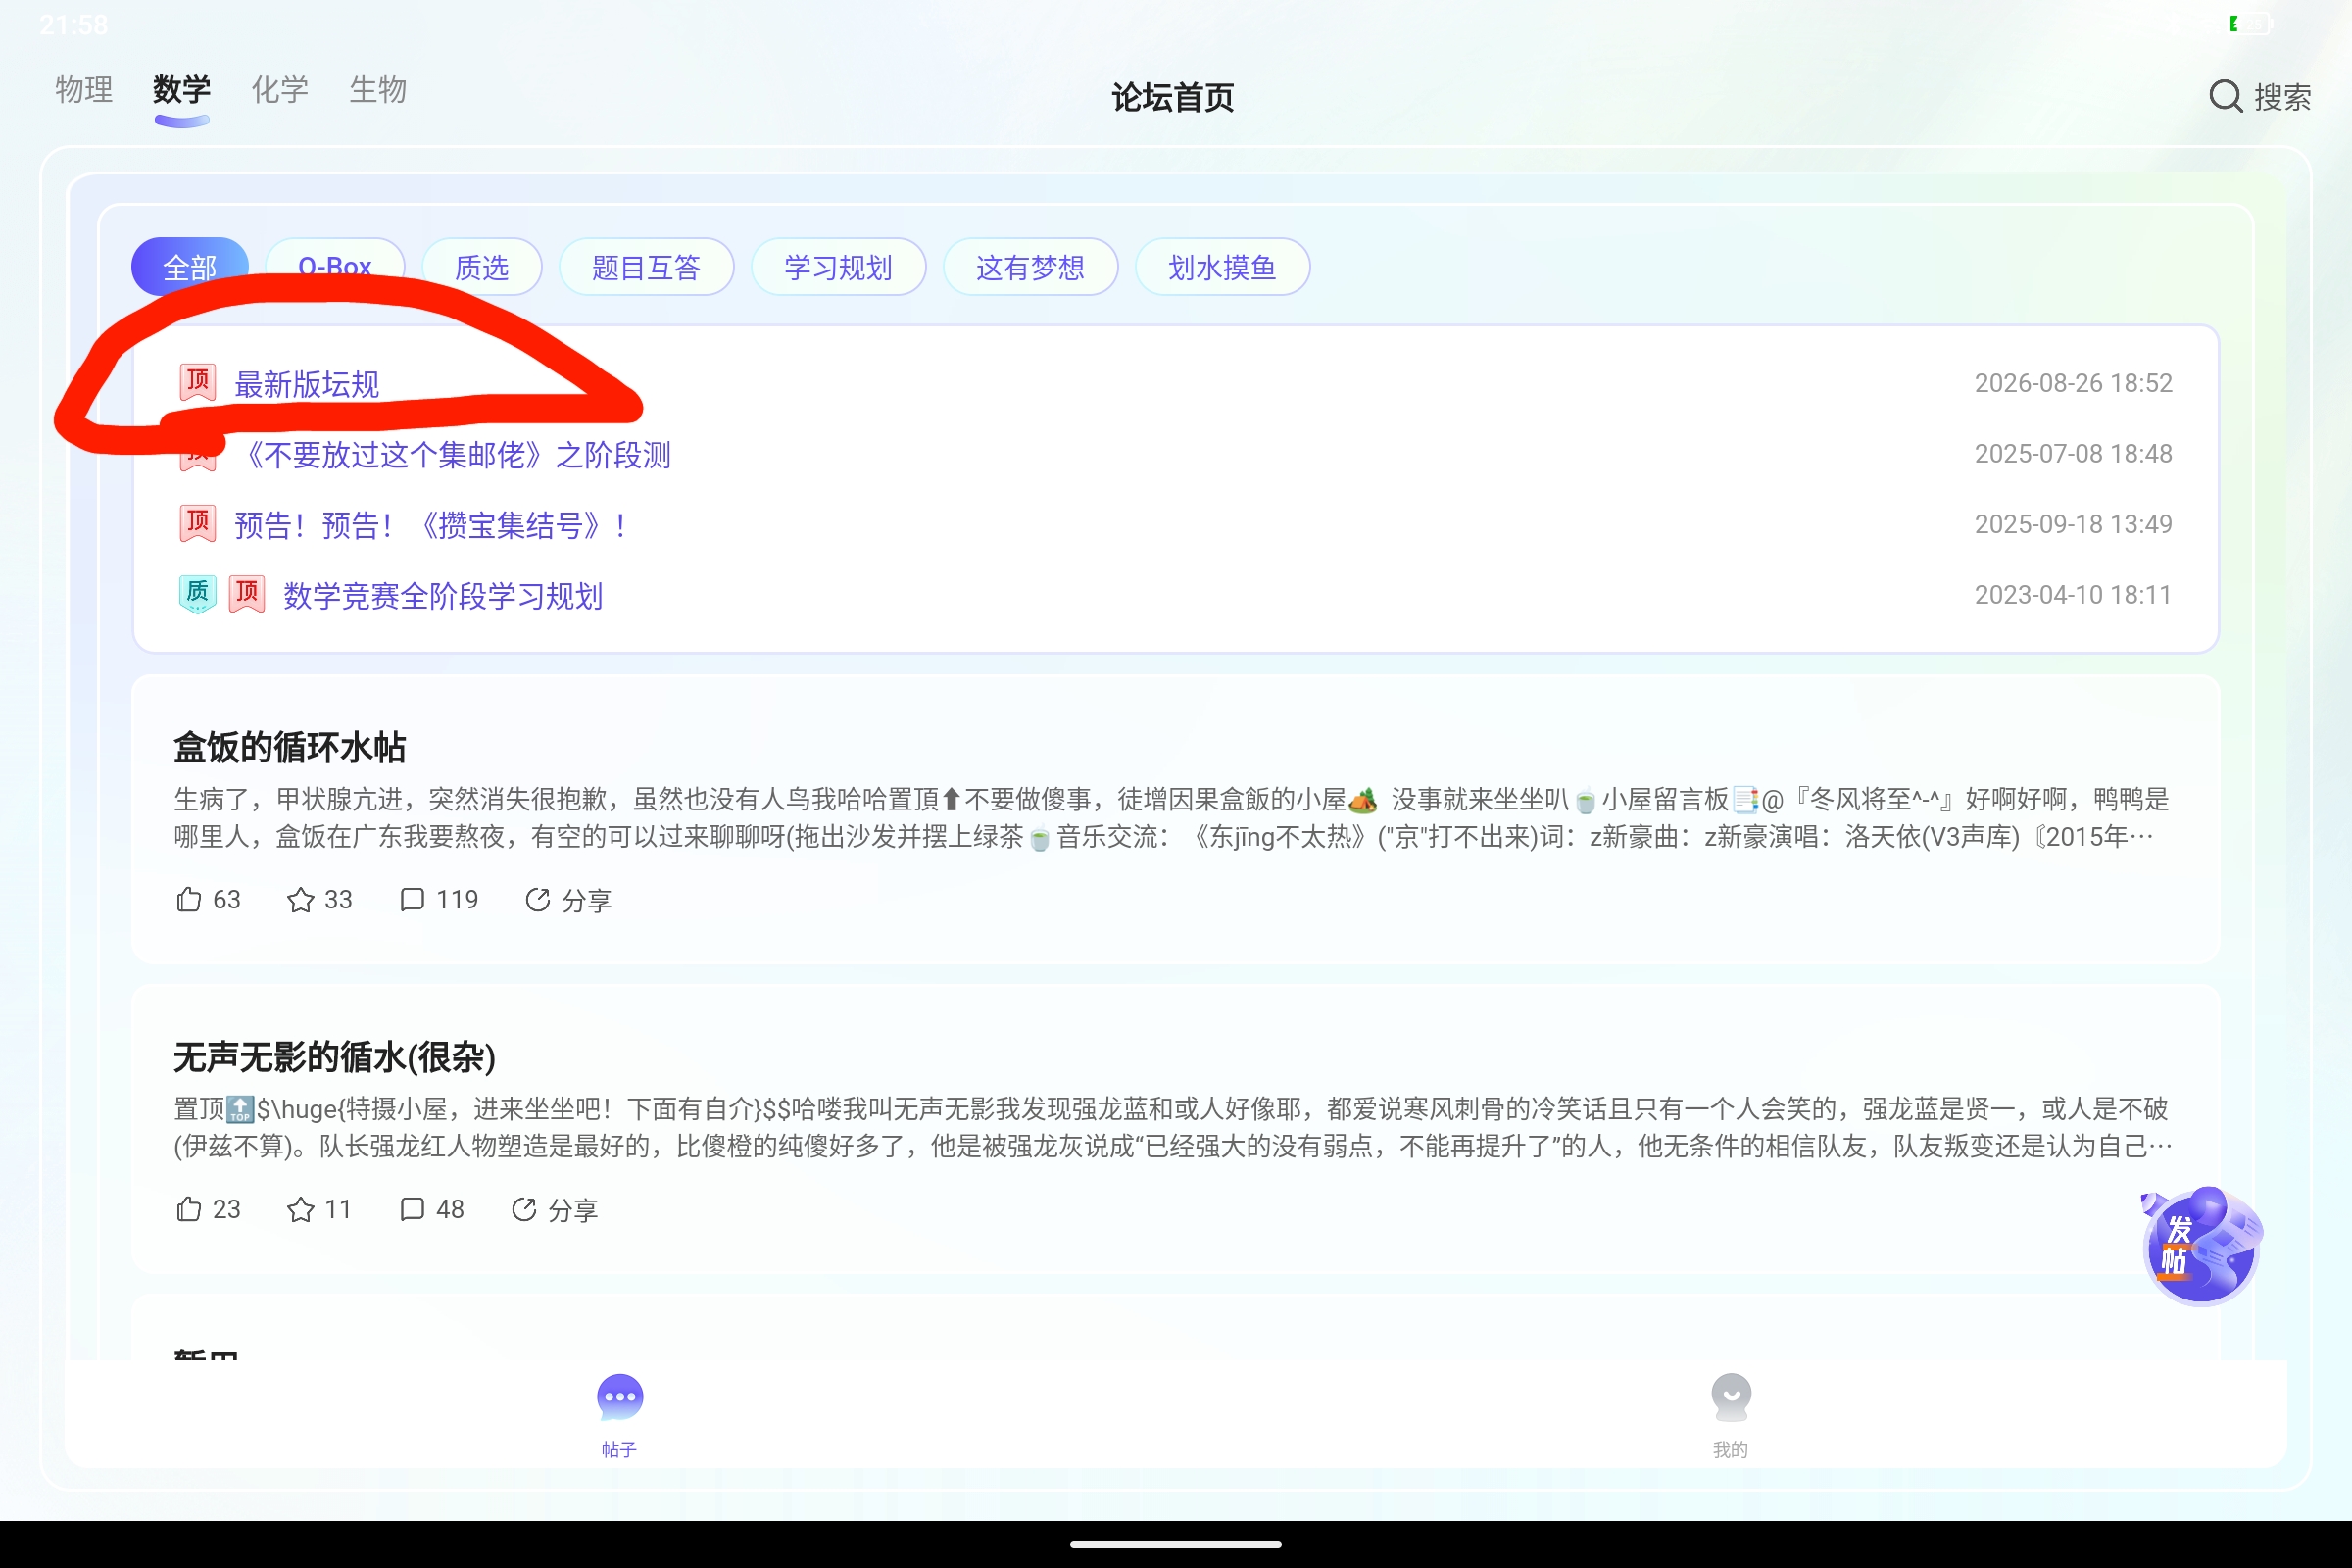Filter posts by 划水摸鱼 category
This screenshot has width=2352, height=1568.
point(1222,266)
